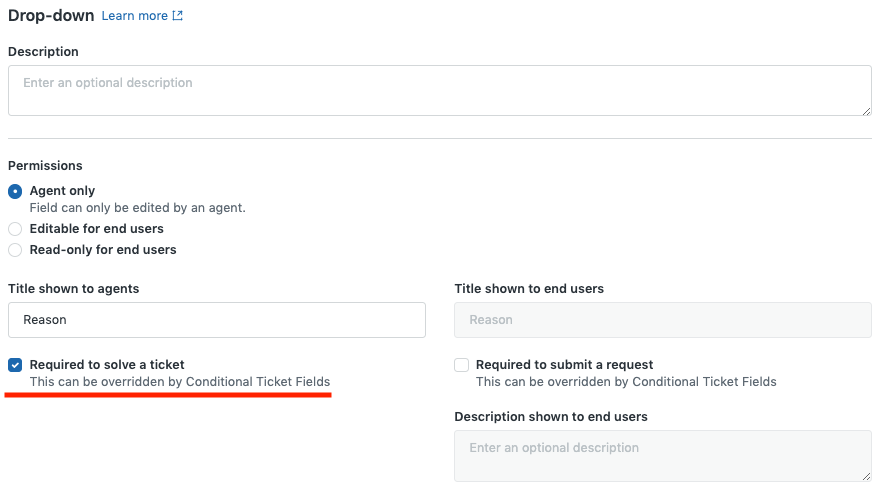Click the Permissions section heading

coord(45,166)
